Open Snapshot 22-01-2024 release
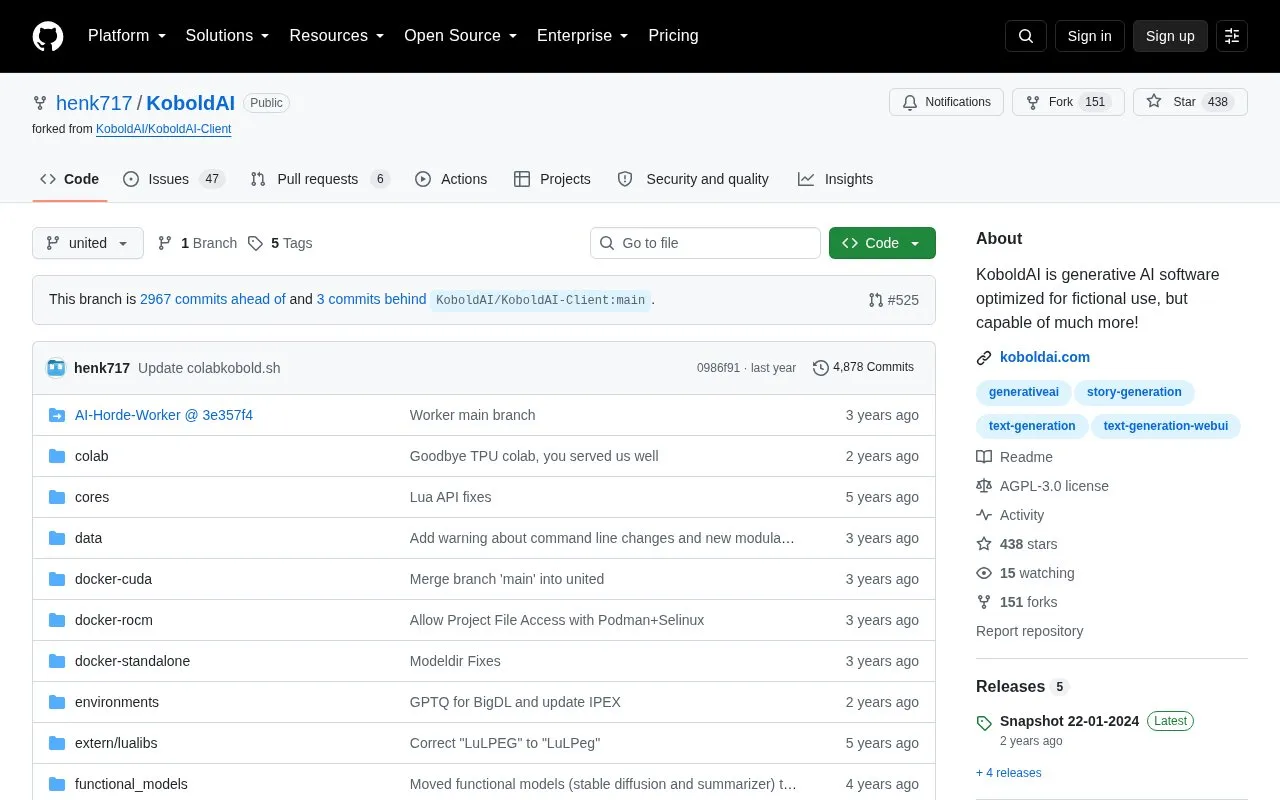The height and width of the screenshot is (800, 1280). click(x=1069, y=721)
